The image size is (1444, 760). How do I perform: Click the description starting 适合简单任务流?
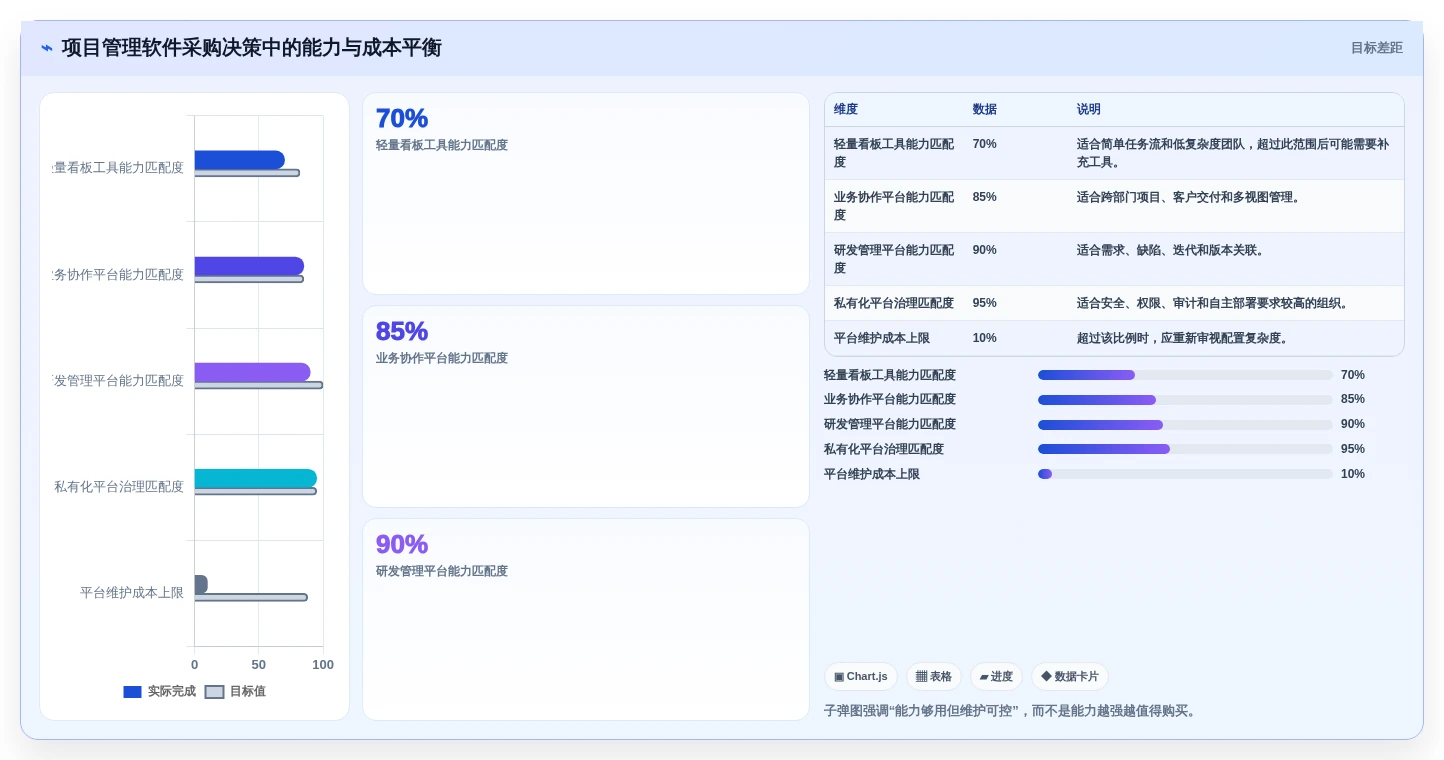pyautogui.click(x=1233, y=153)
